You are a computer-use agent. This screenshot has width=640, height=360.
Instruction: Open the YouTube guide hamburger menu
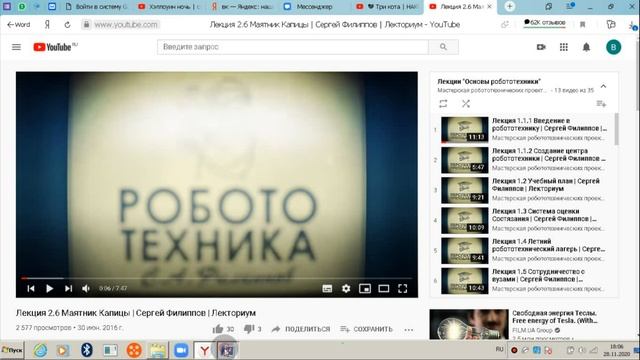(x=16, y=47)
